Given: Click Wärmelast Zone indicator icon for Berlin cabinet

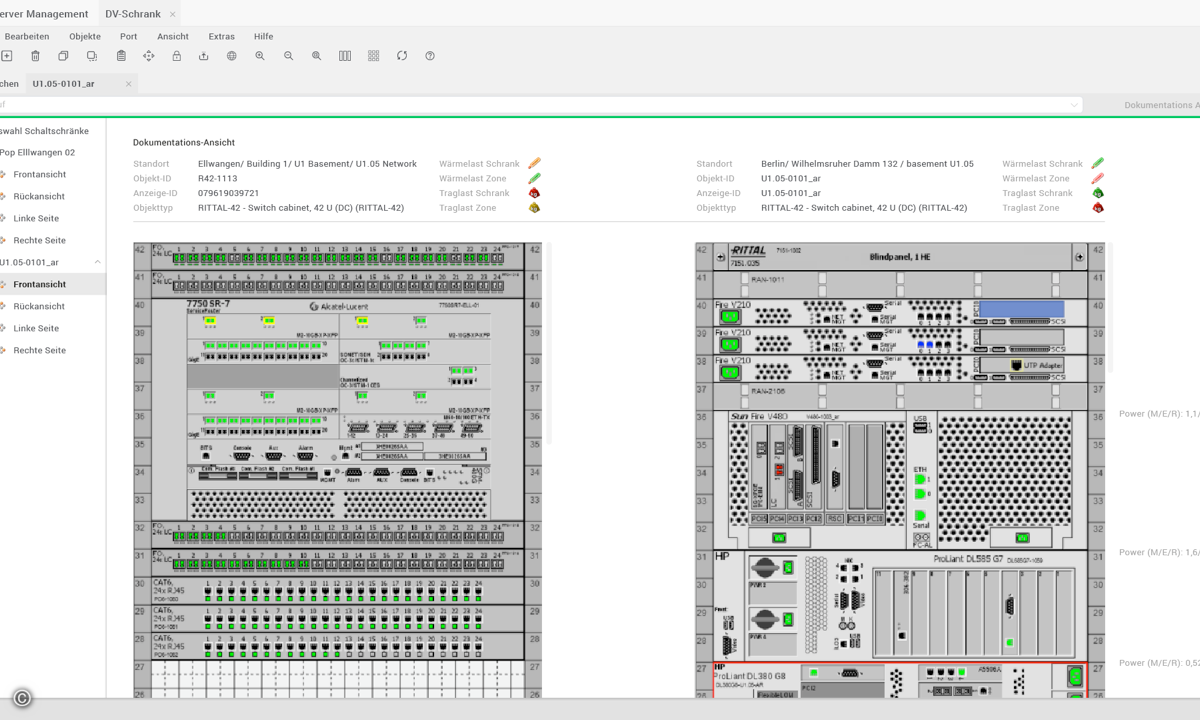Looking at the screenshot, I should click(1098, 178).
